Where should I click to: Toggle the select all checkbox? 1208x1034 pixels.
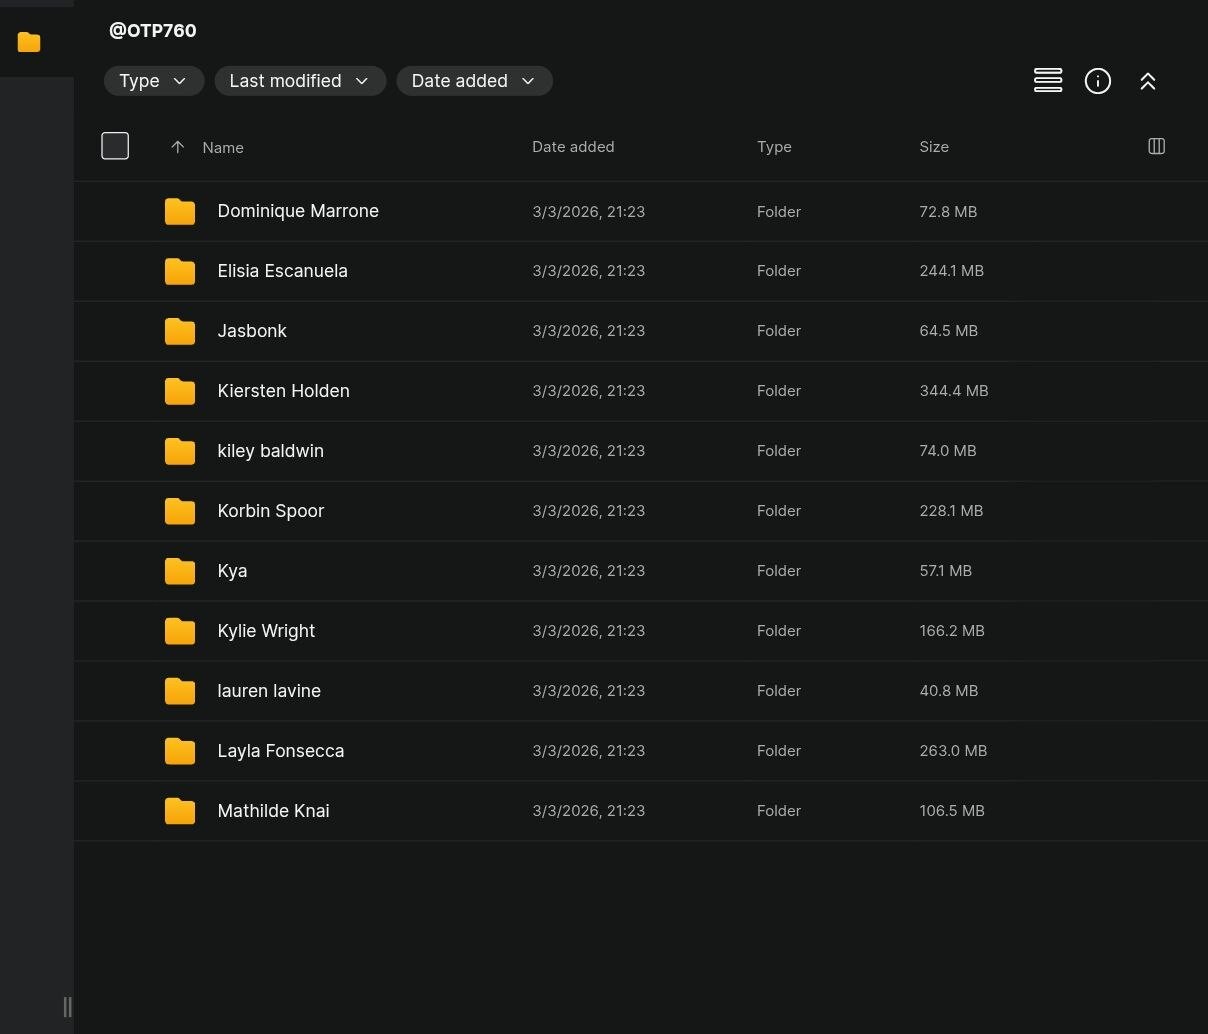(115, 146)
